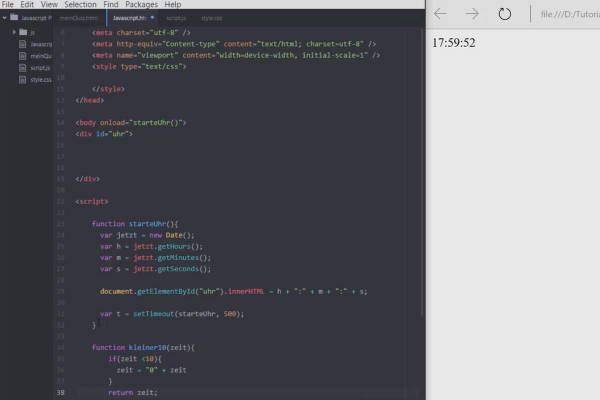Click 'getSeconds' in the code
This screenshot has height=400, width=600.
[178, 269]
